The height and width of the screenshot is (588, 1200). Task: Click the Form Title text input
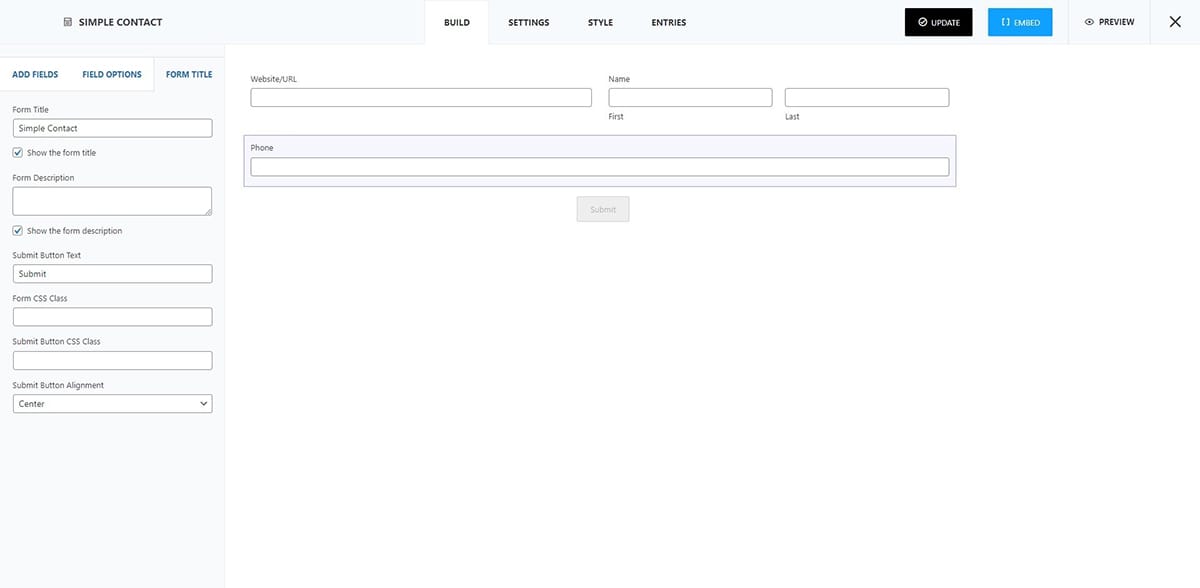[112, 128]
